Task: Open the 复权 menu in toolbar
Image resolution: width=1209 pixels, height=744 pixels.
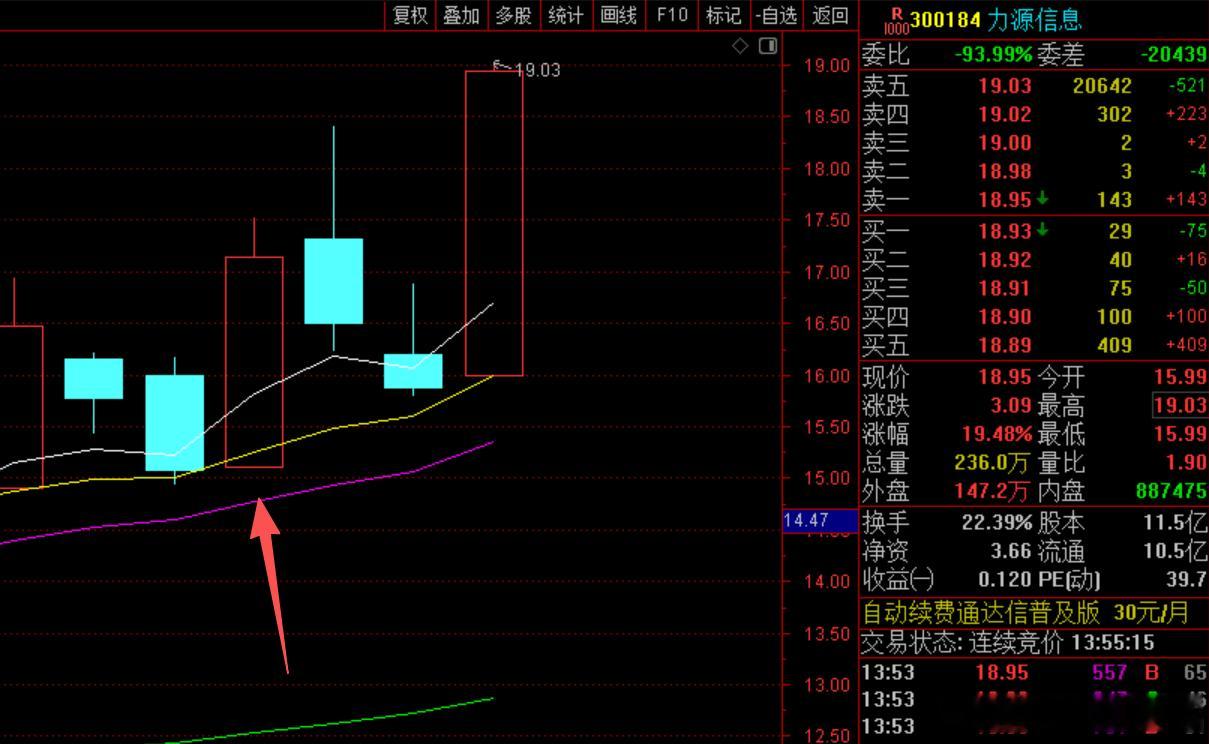Action: click(x=410, y=15)
